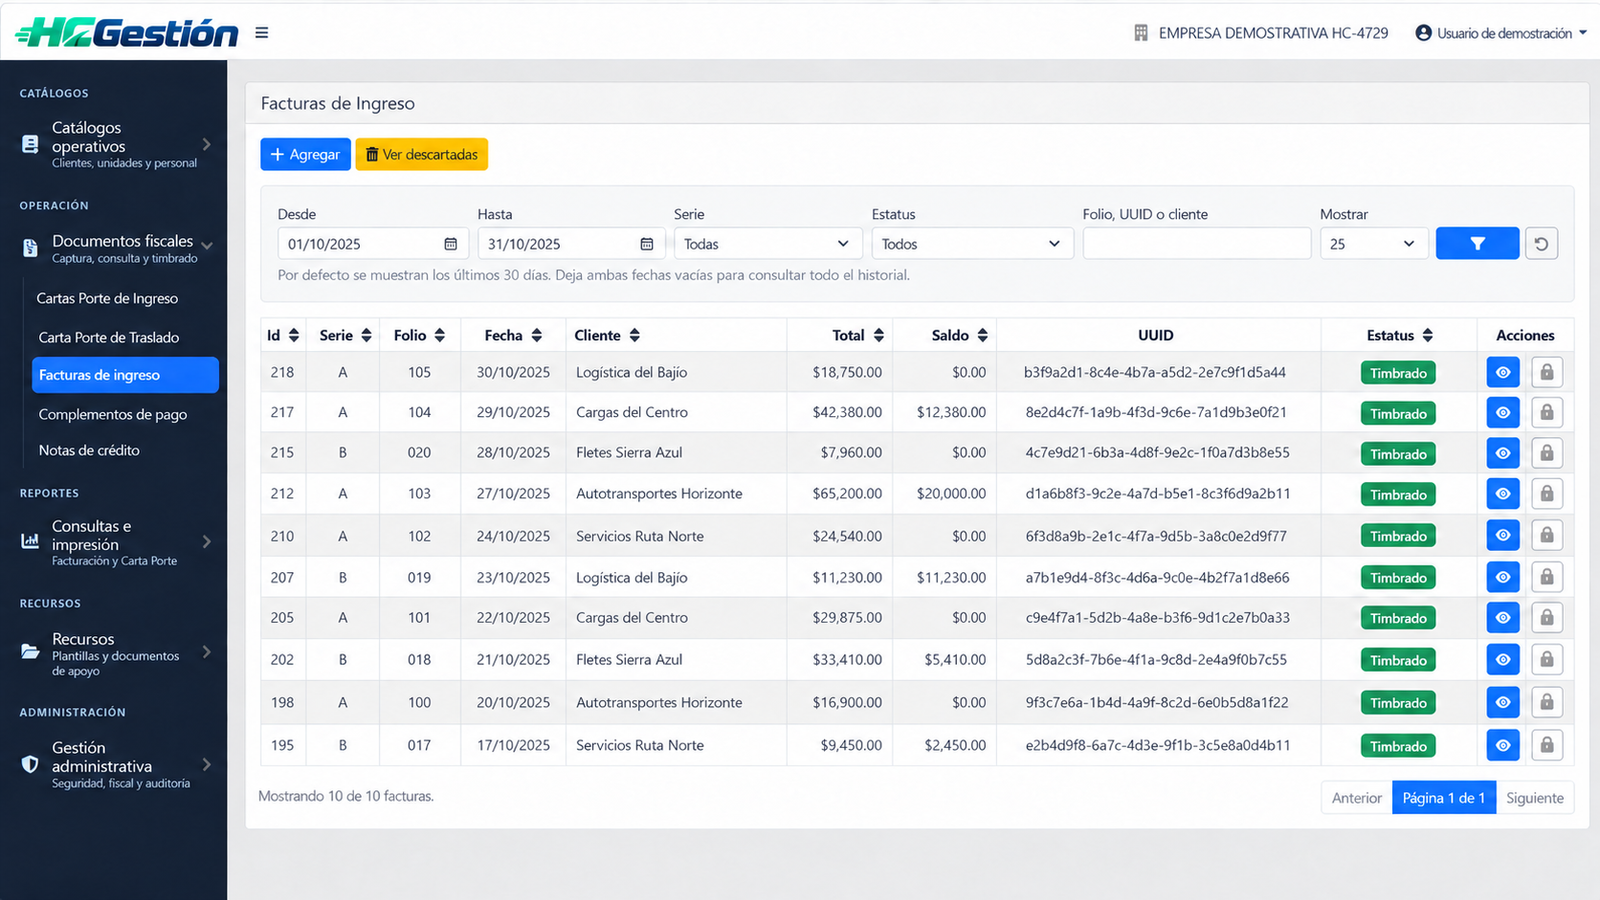Click the blue filter funnel button

pos(1477,243)
